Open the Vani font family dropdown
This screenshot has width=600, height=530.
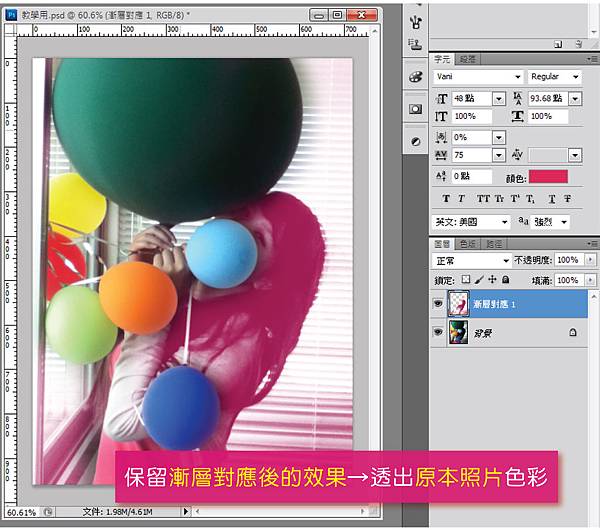(x=478, y=77)
